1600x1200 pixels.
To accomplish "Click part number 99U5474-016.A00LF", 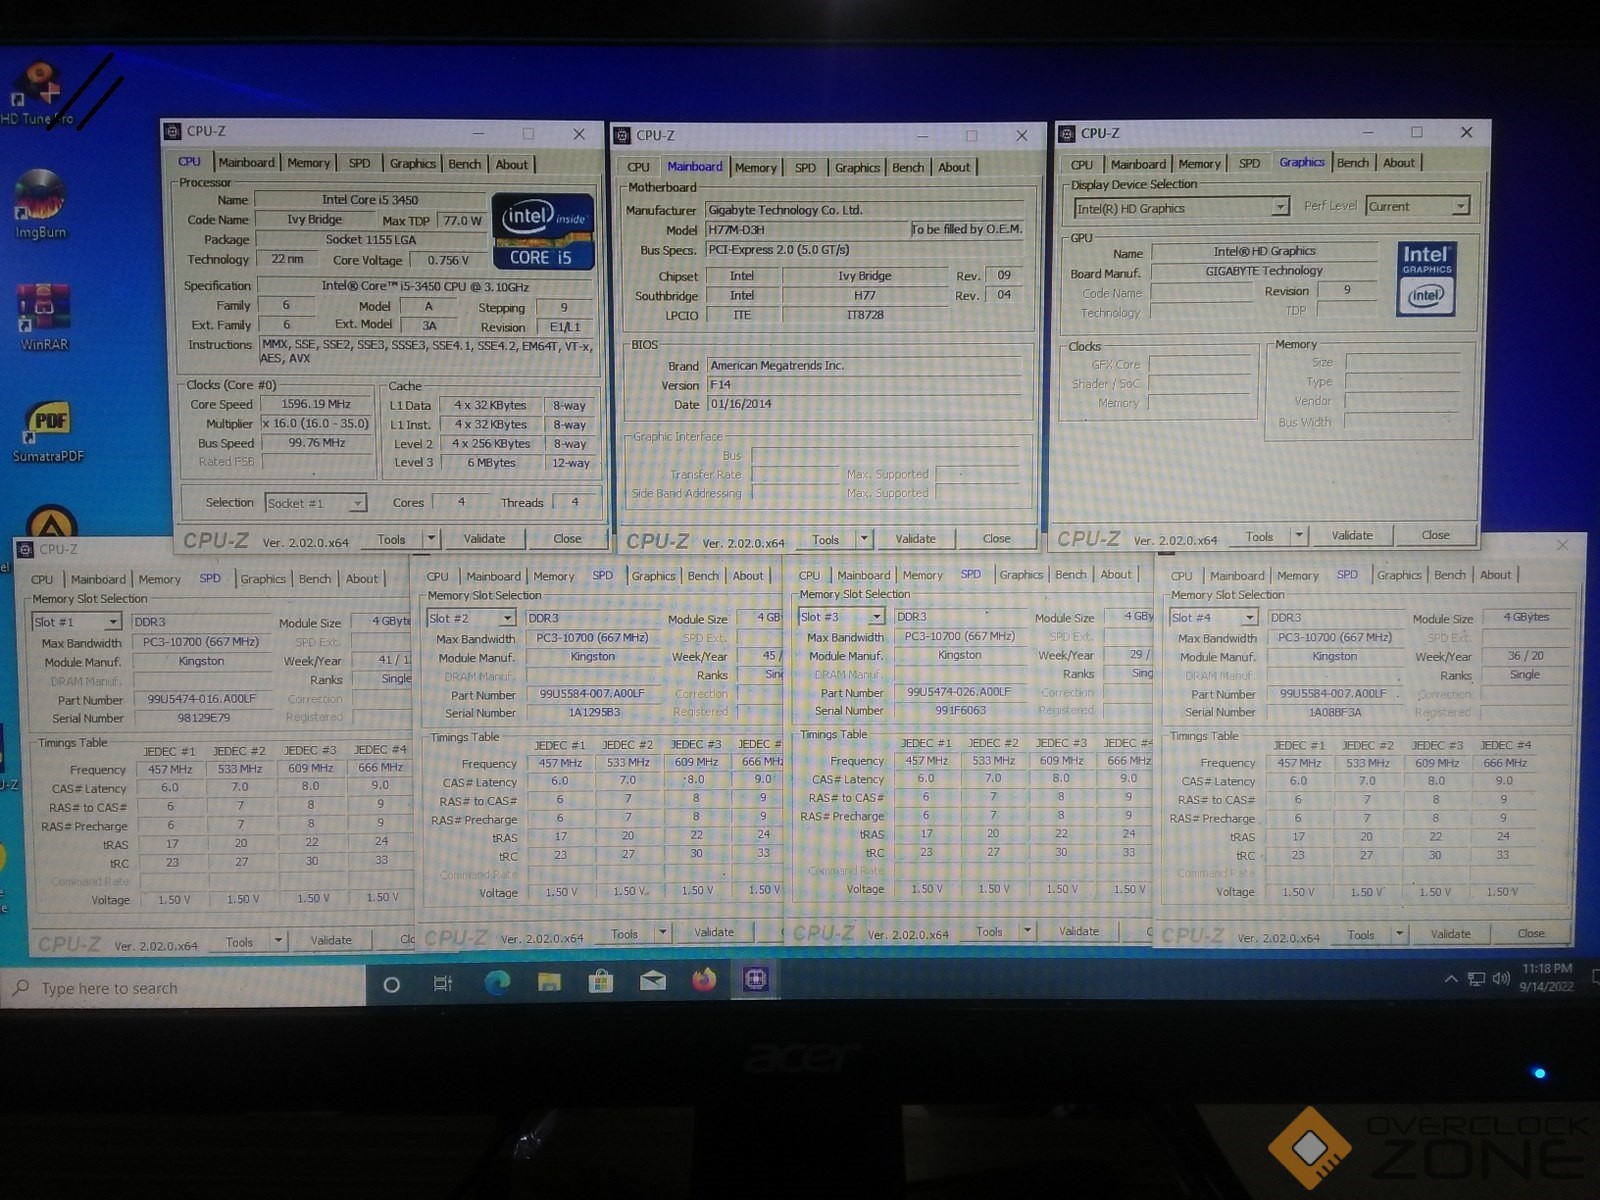I will [202, 699].
